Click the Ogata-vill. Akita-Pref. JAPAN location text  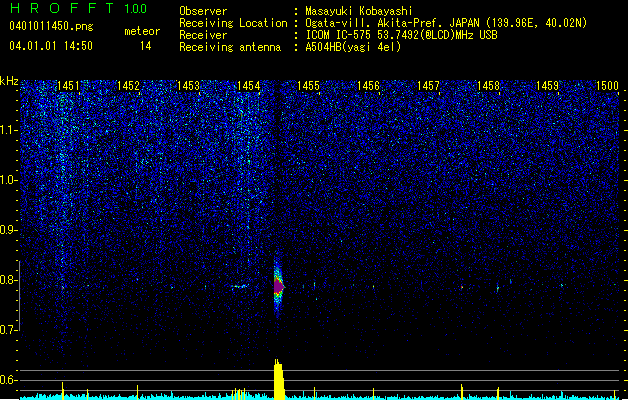[446, 23]
